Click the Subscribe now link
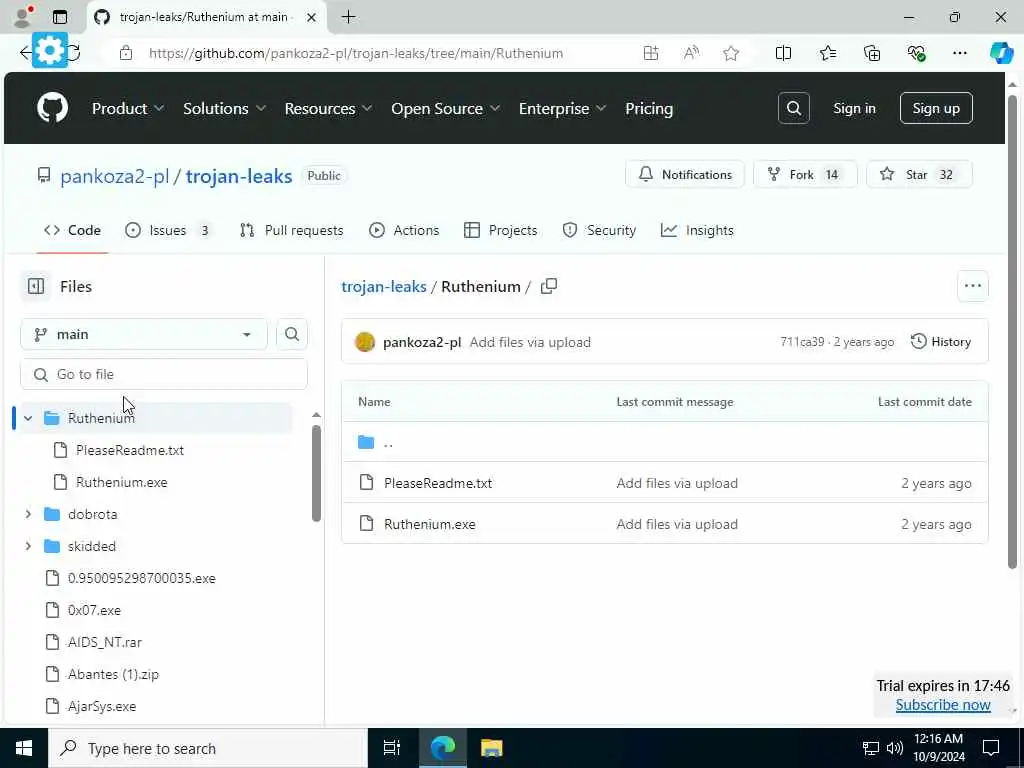Screen dimensions: 1024x768 tap(942, 705)
